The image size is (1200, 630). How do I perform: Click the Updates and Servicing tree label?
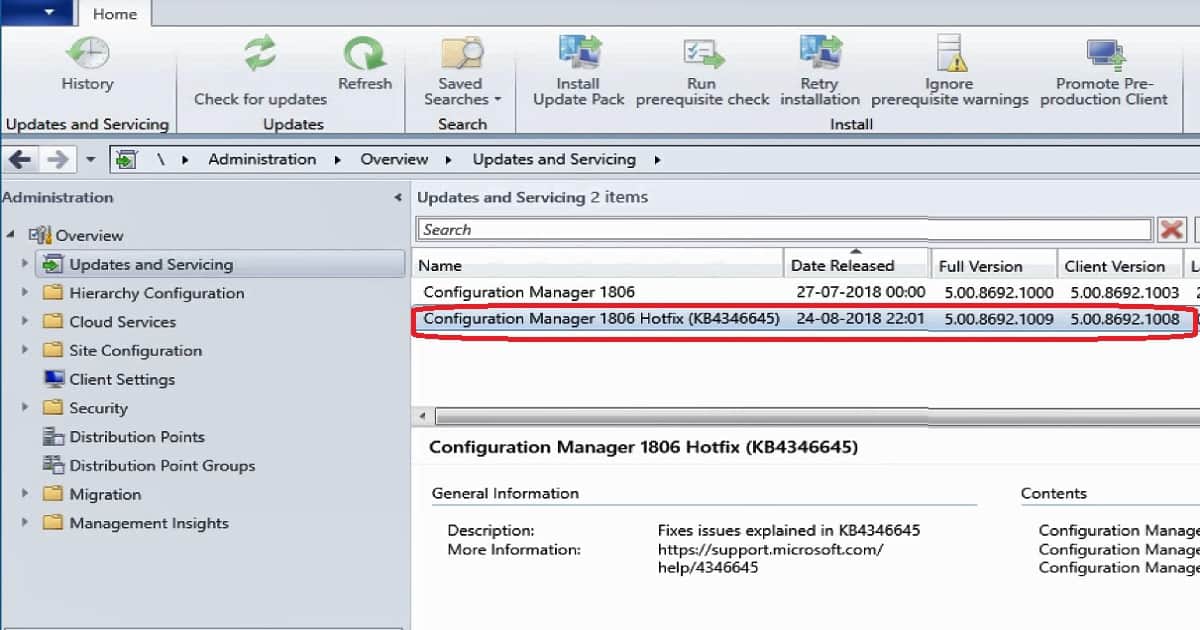tap(151, 264)
